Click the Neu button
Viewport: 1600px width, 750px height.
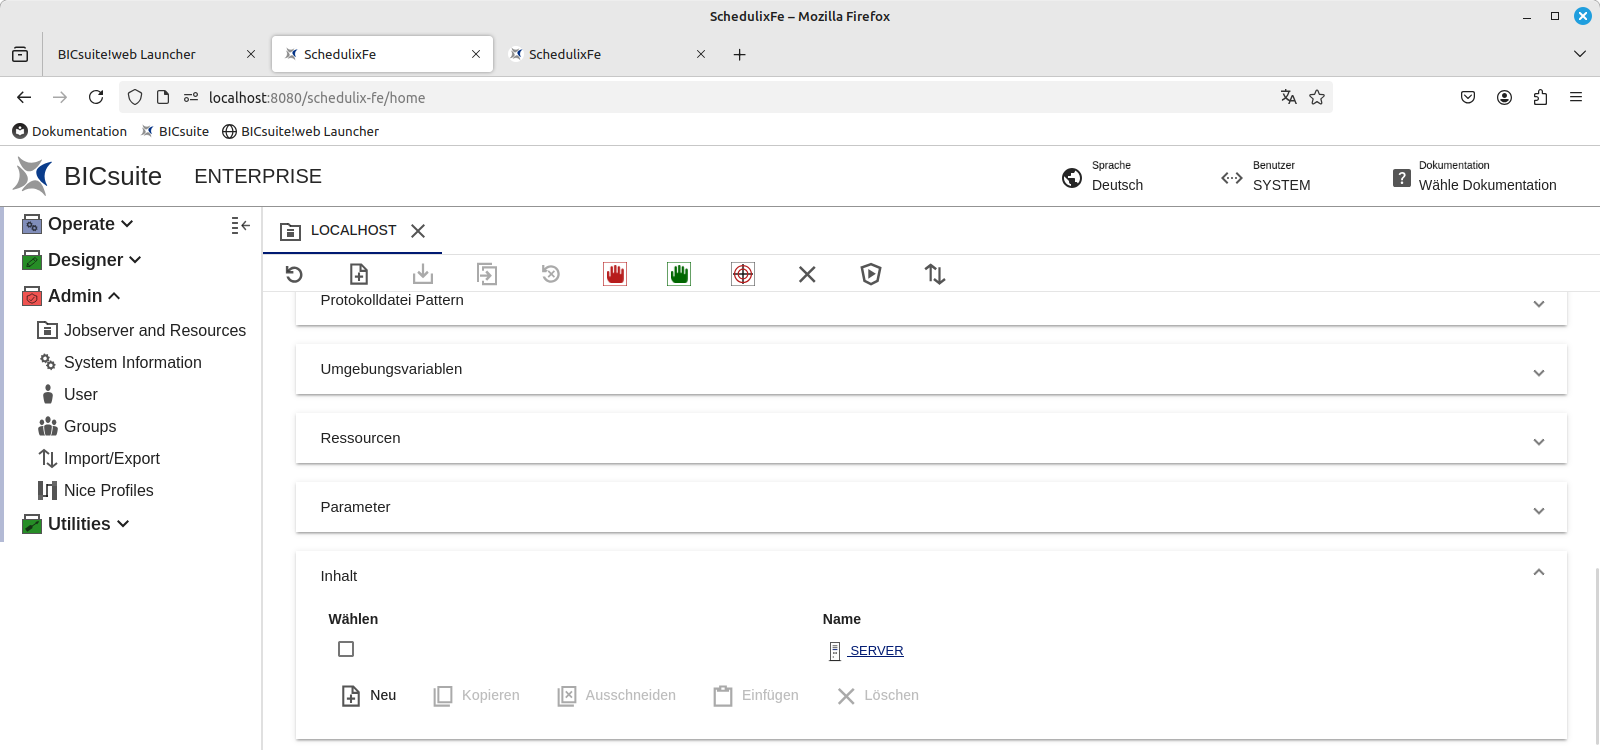pos(370,695)
